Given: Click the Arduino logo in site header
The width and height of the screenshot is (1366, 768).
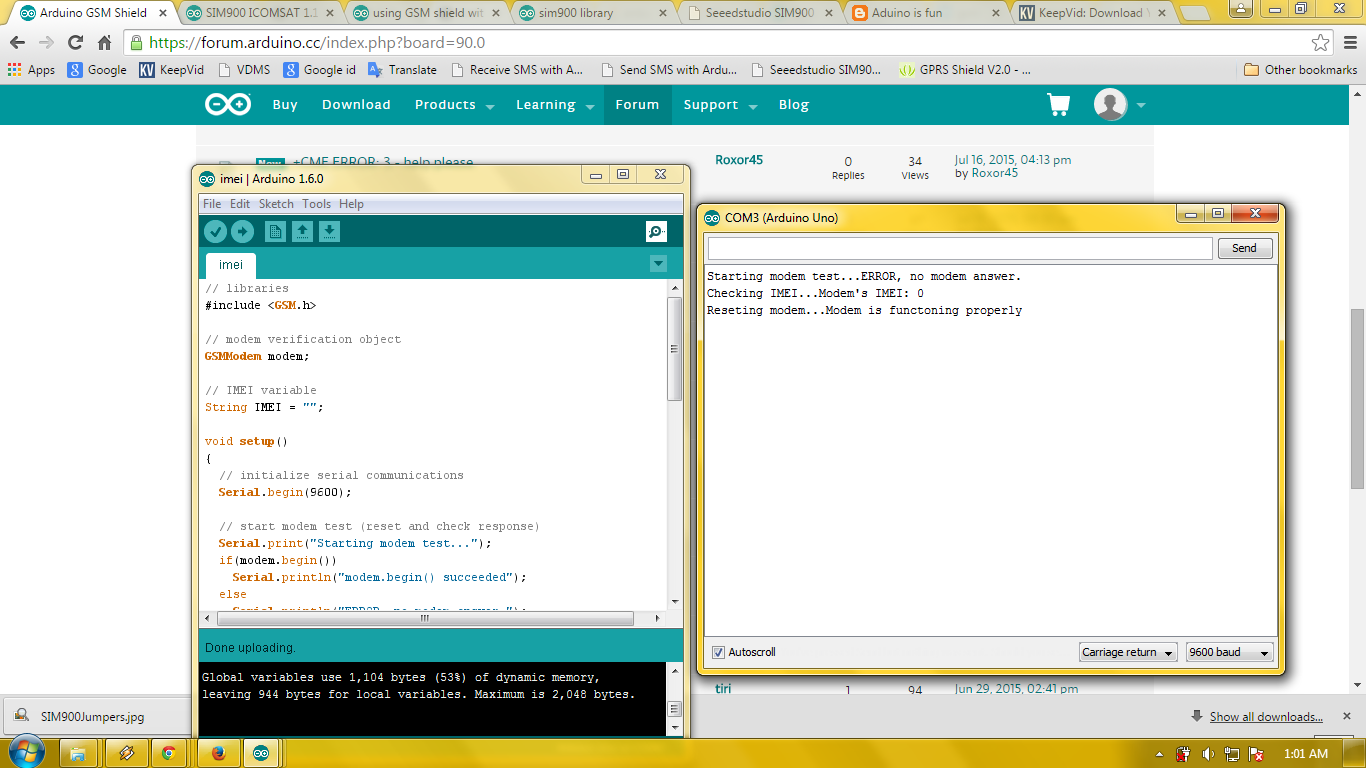Looking at the screenshot, I should (228, 105).
